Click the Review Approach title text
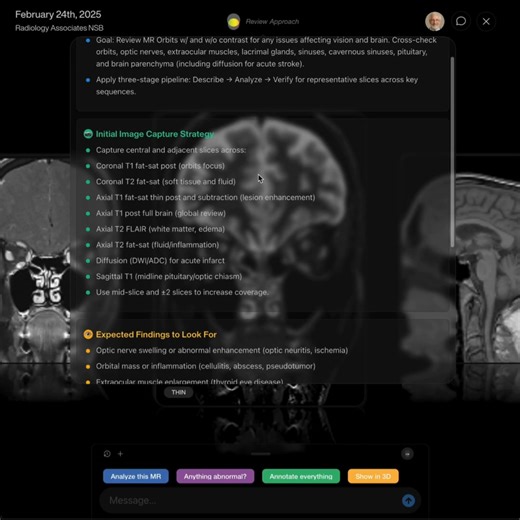The height and width of the screenshot is (520, 520). click(272, 22)
